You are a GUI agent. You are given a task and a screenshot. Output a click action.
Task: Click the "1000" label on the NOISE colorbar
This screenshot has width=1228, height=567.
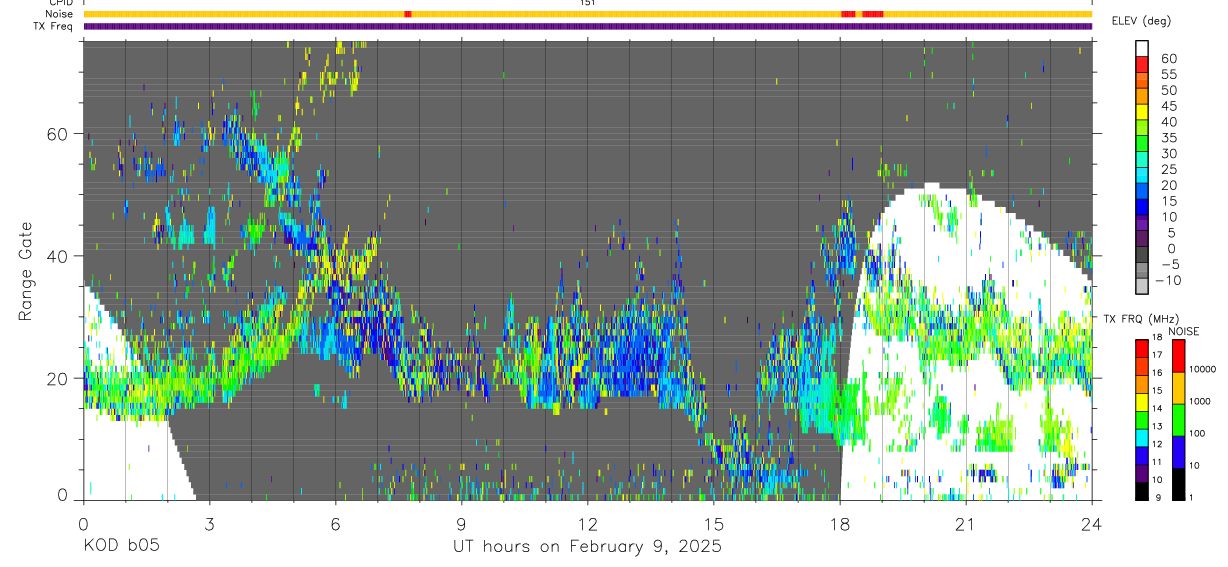[1202, 402]
